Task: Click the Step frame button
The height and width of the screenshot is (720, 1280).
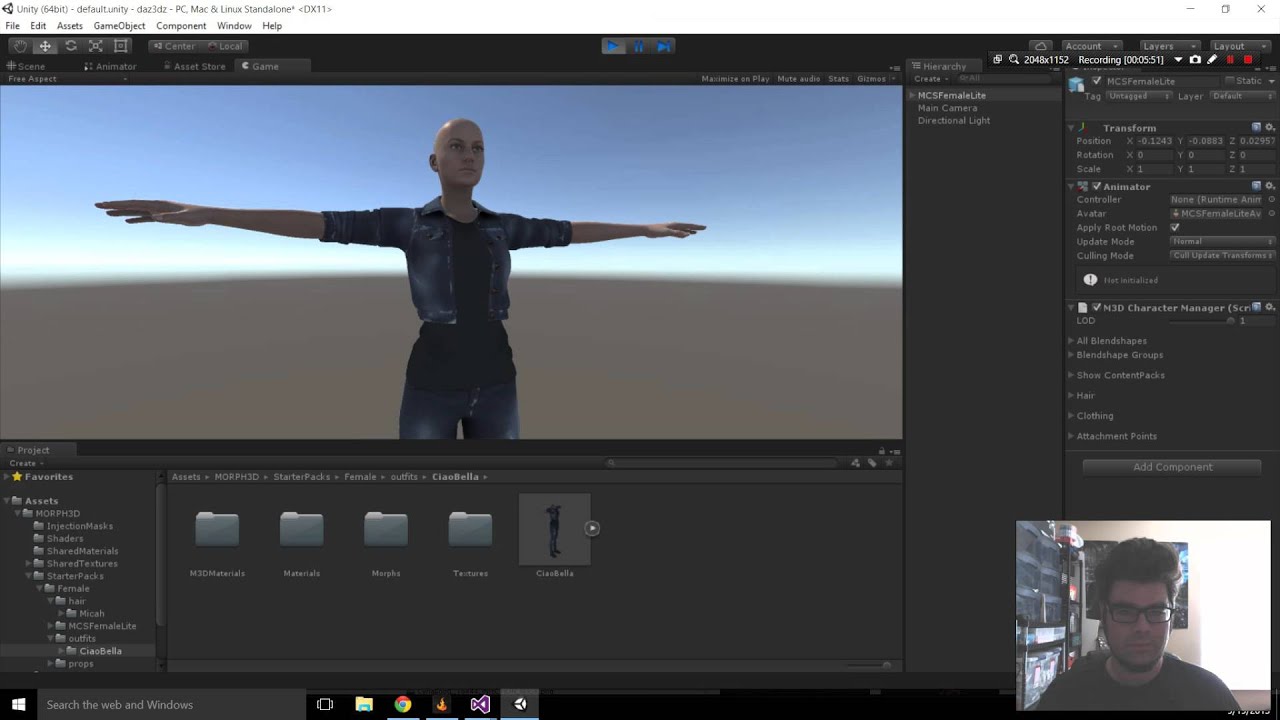Action: 664,46
